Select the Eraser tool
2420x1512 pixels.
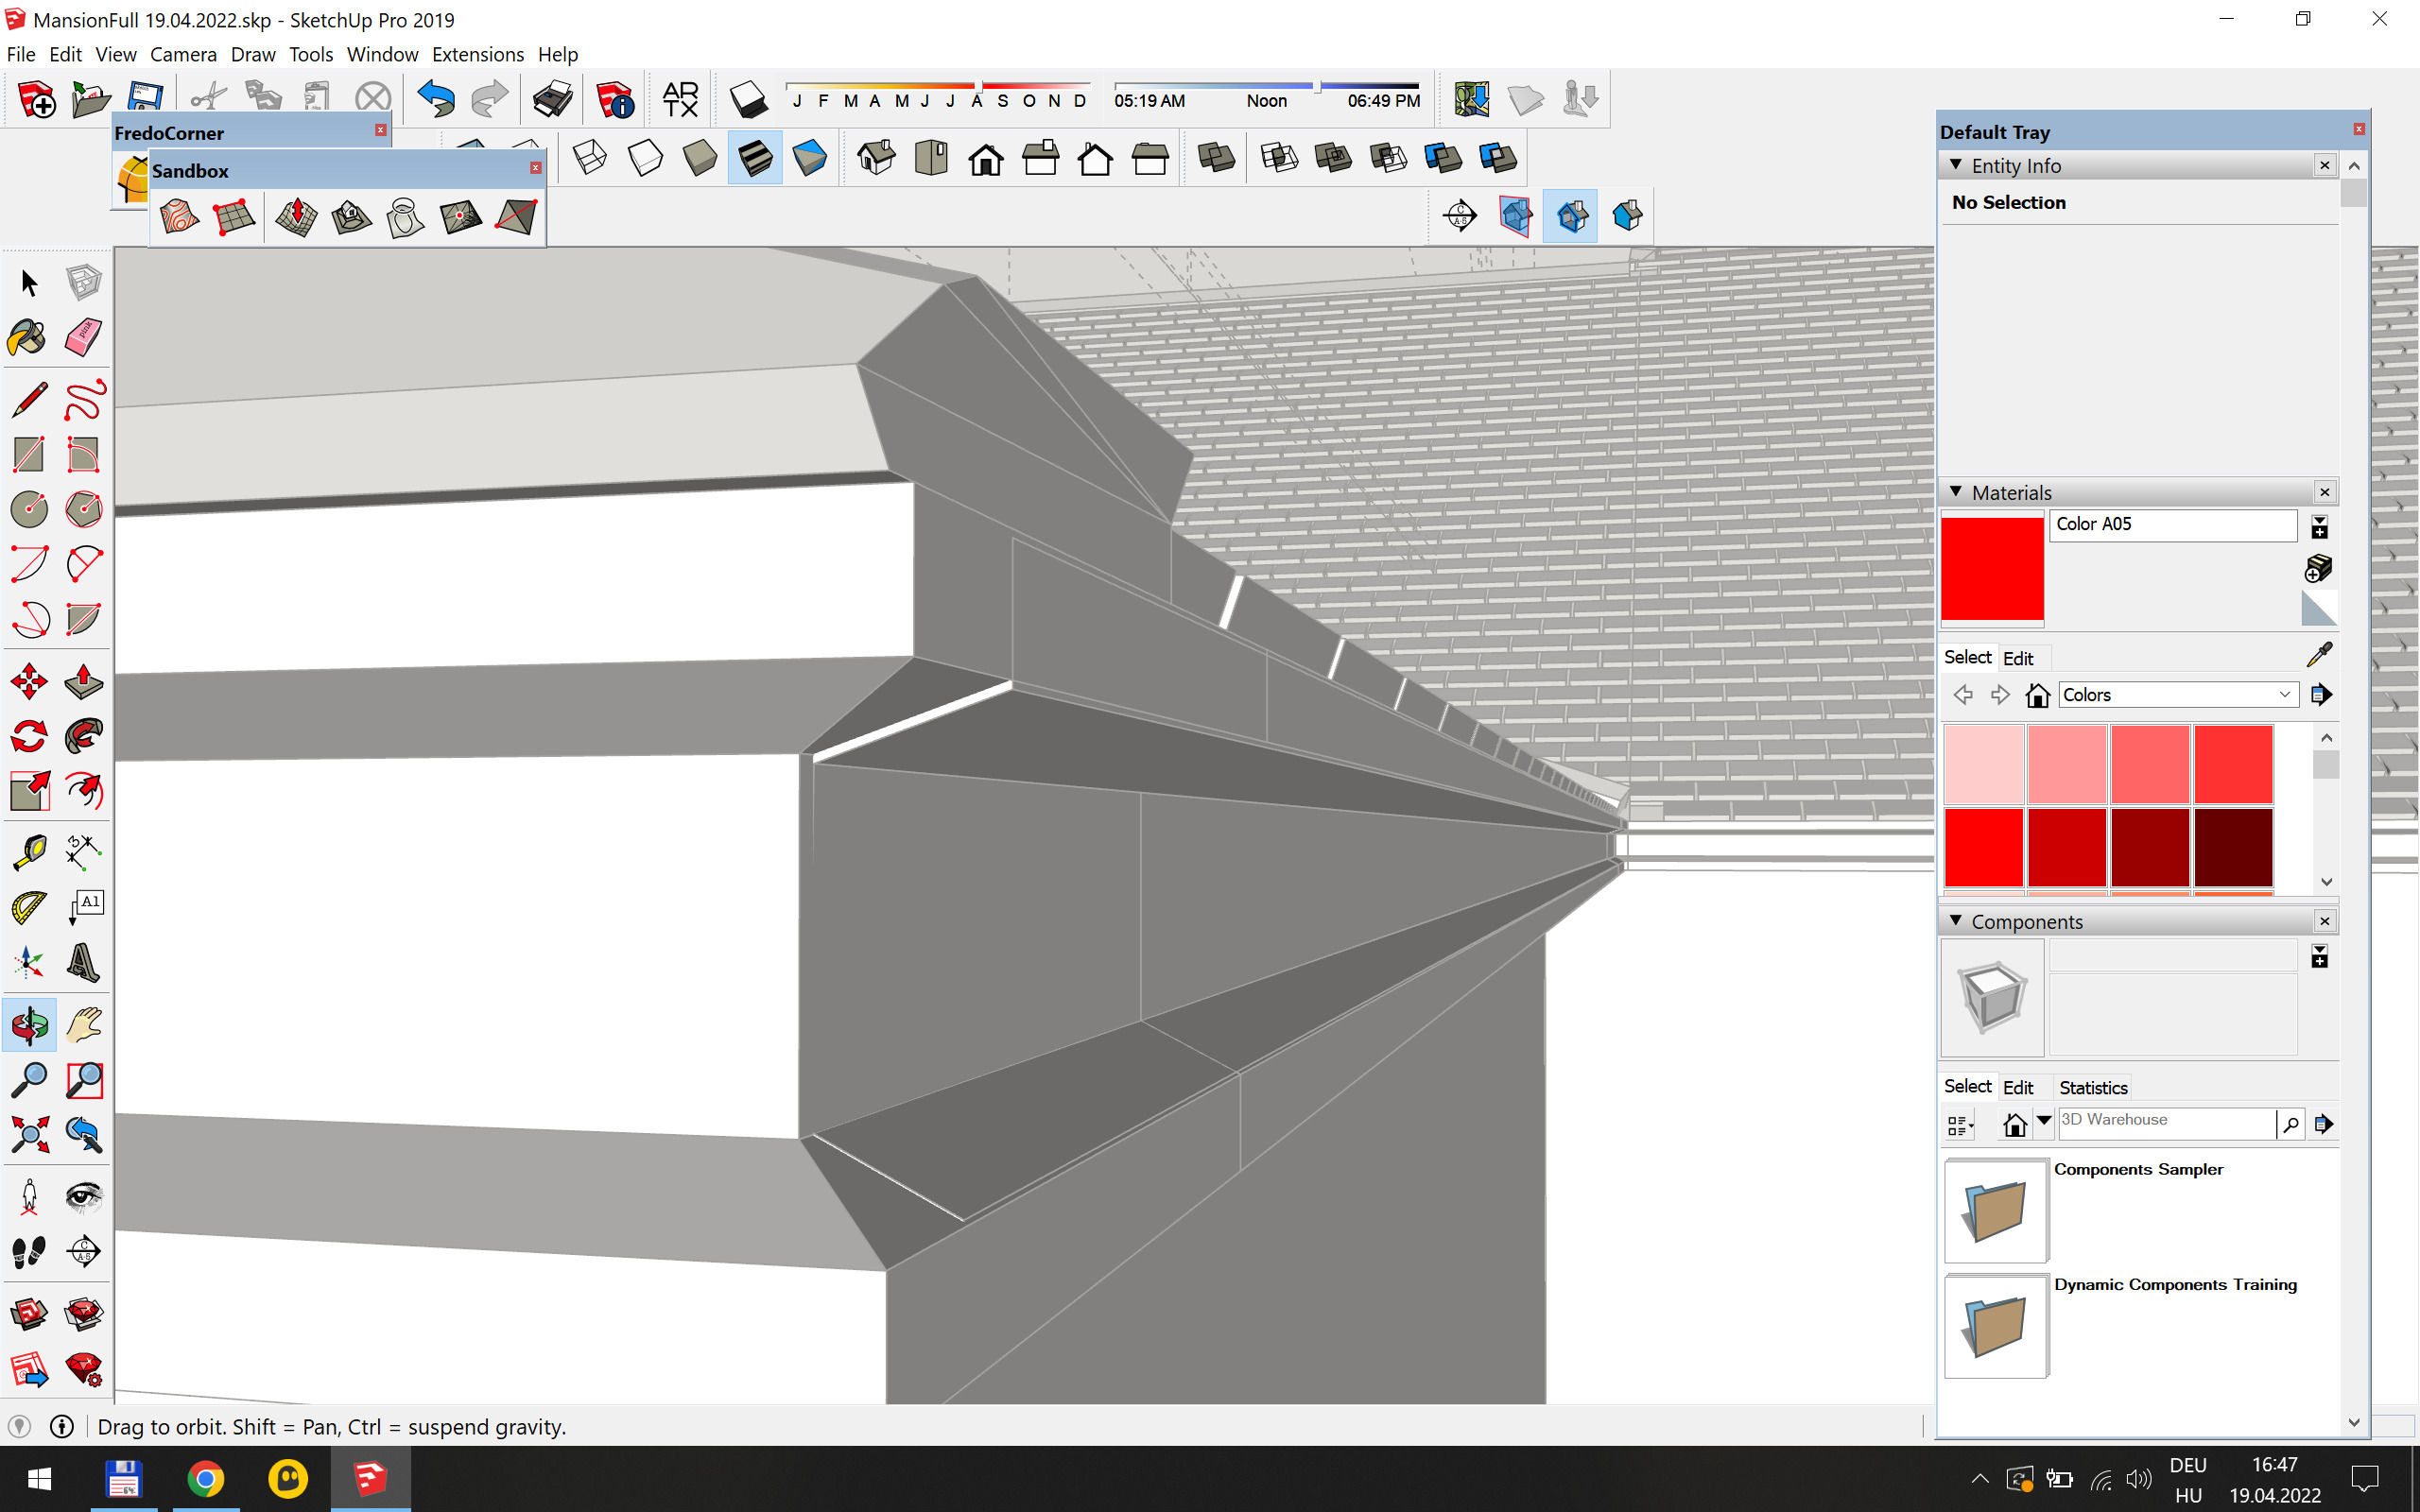83,338
